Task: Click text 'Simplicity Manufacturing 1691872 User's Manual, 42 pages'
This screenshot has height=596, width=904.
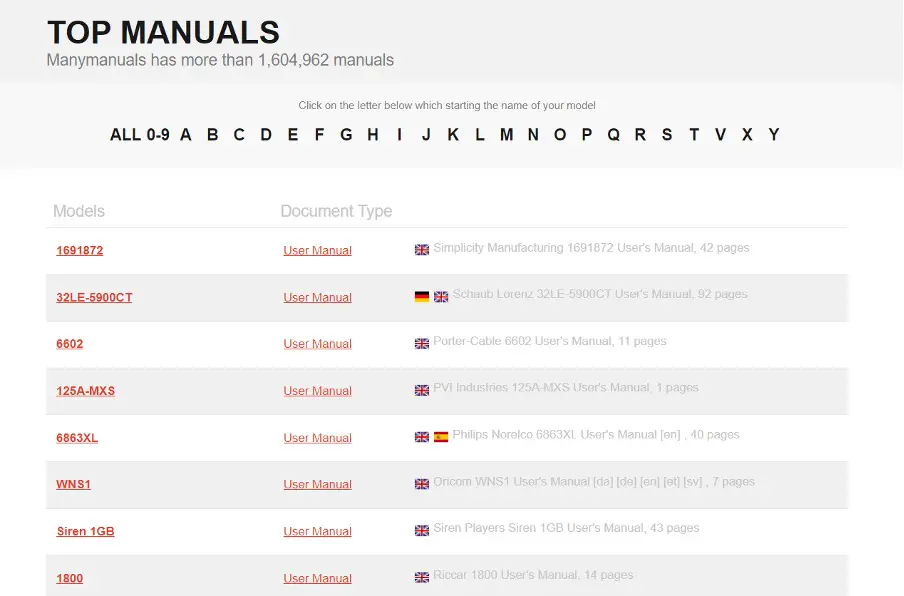Action: [x=591, y=248]
